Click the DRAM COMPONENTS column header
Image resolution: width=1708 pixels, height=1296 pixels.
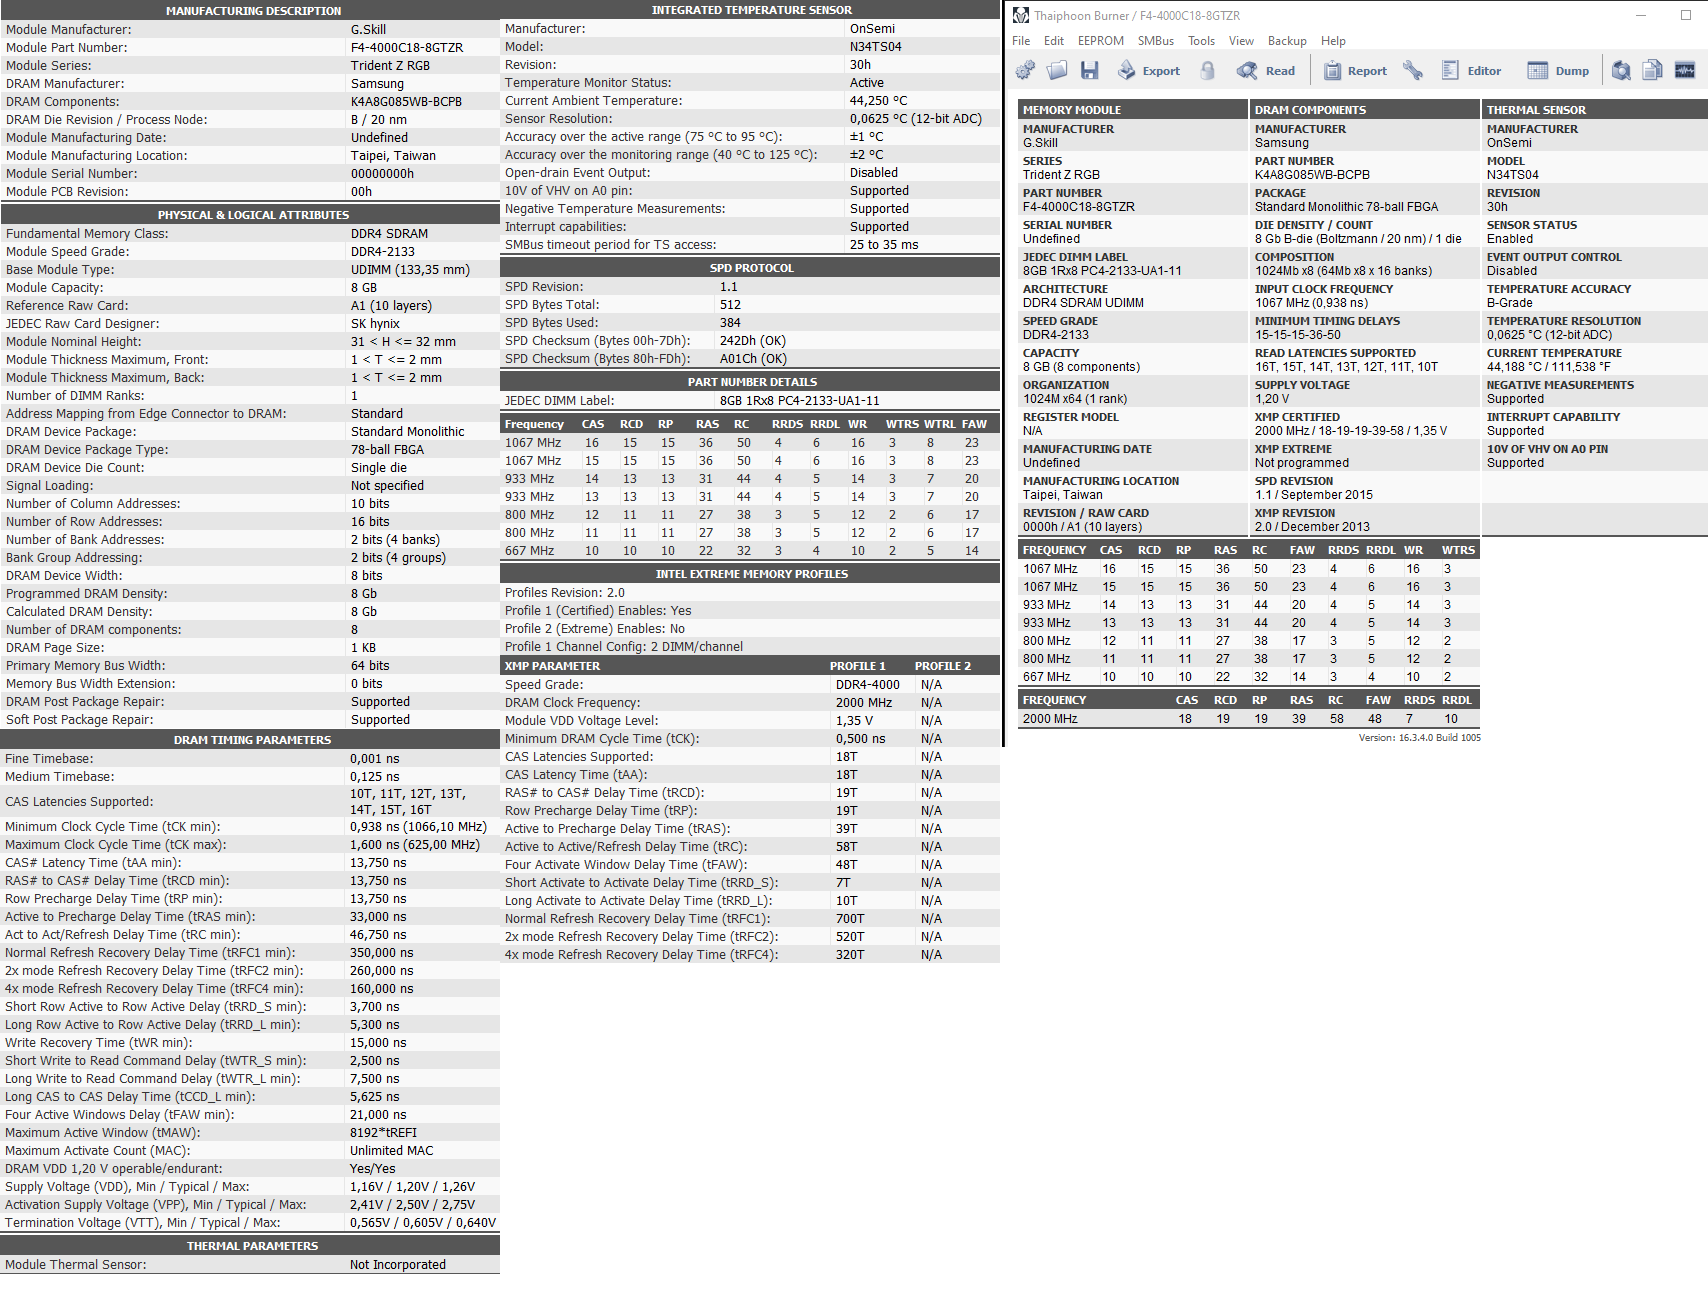click(1365, 110)
